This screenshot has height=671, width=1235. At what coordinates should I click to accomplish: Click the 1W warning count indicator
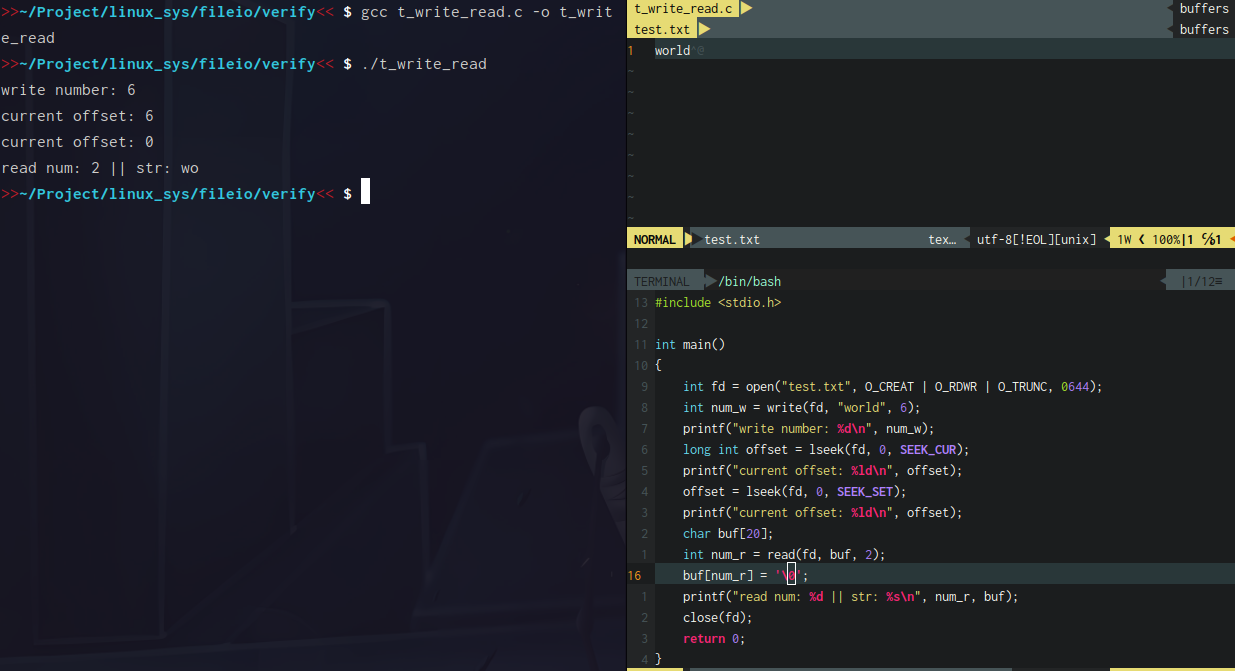(x=1126, y=239)
